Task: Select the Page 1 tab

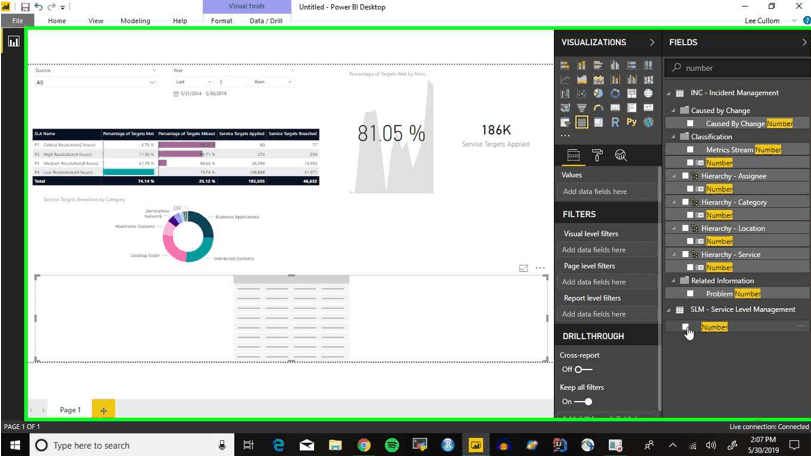Action: [x=70, y=410]
